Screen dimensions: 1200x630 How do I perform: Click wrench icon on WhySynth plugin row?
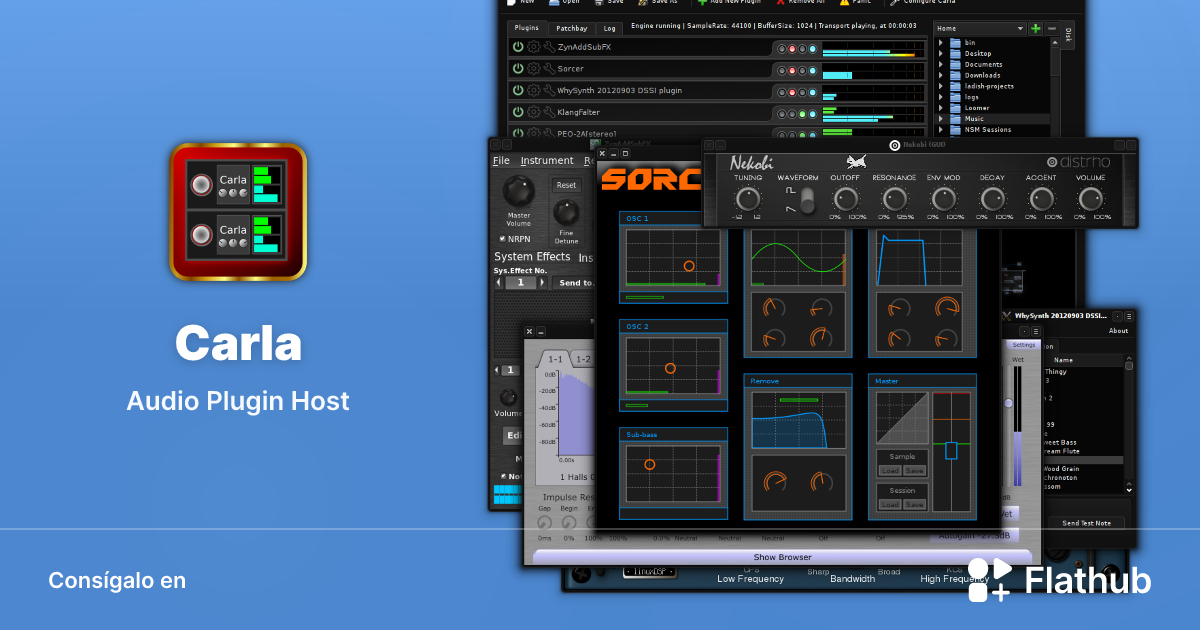pyautogui.click(x=548, y=91)
